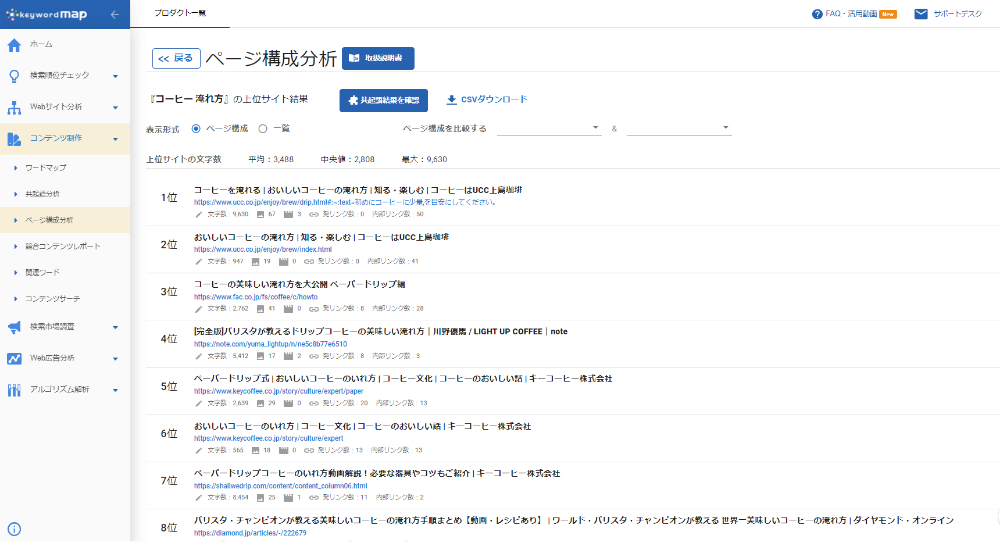The image size is (1000, 542).
Task: Click the 共起語結果を確認 button
Action: coord(383,100)
